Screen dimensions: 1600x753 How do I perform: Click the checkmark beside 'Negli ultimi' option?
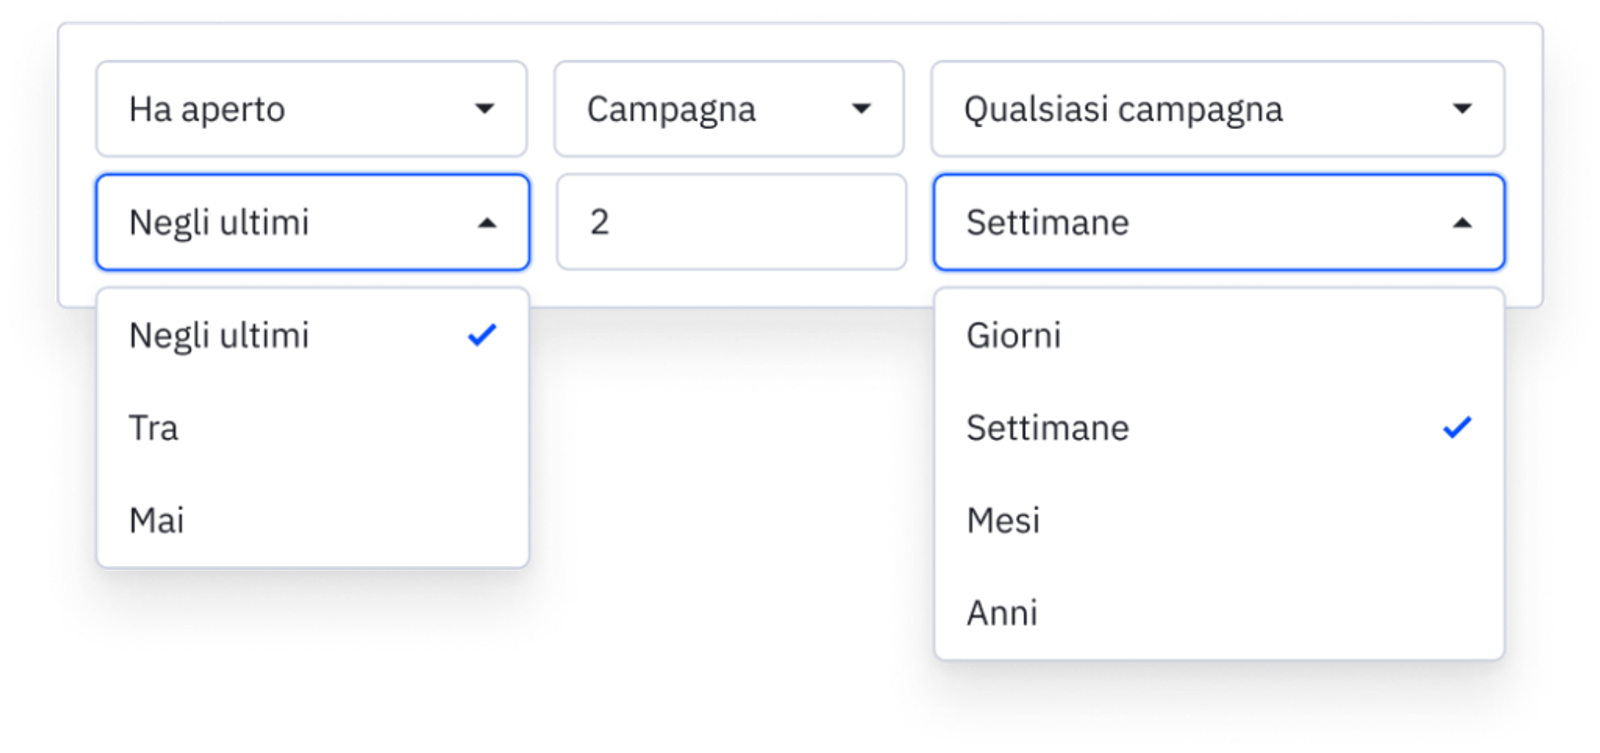point(482,335)
